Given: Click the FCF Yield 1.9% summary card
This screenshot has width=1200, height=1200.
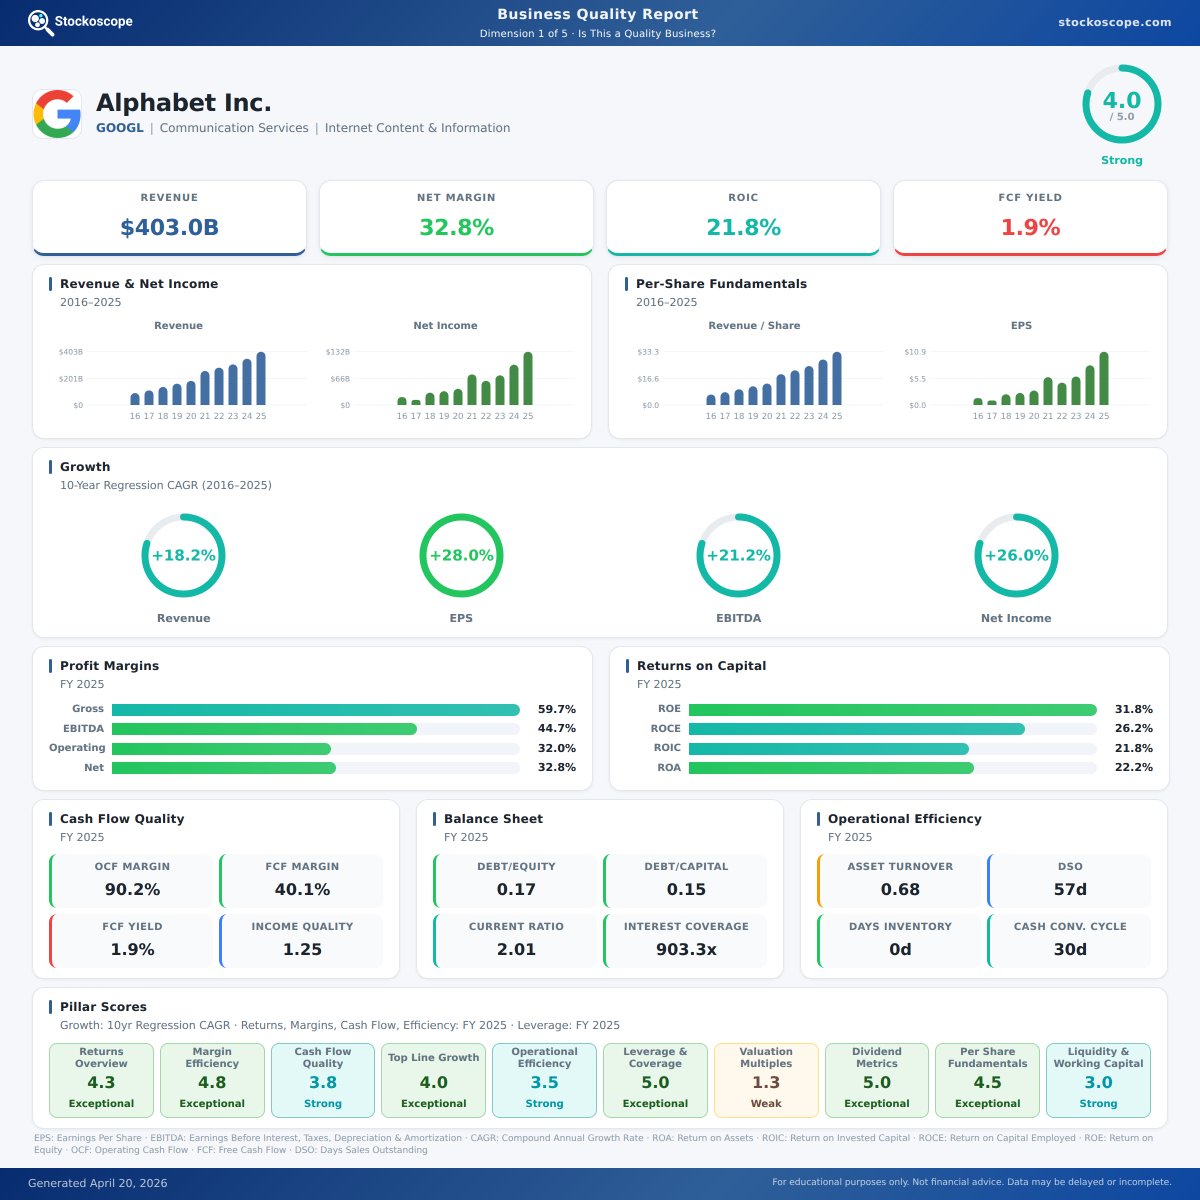Looking at the screenshot, I should point(1030,218).
